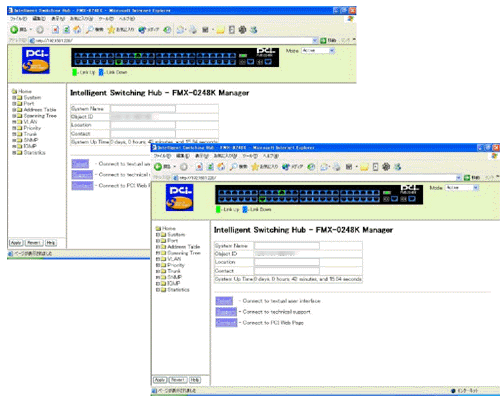The width and height of the screenshot is (500, 400).
Task: Open the Favorites menu in the back window
Action: point(81,19)
